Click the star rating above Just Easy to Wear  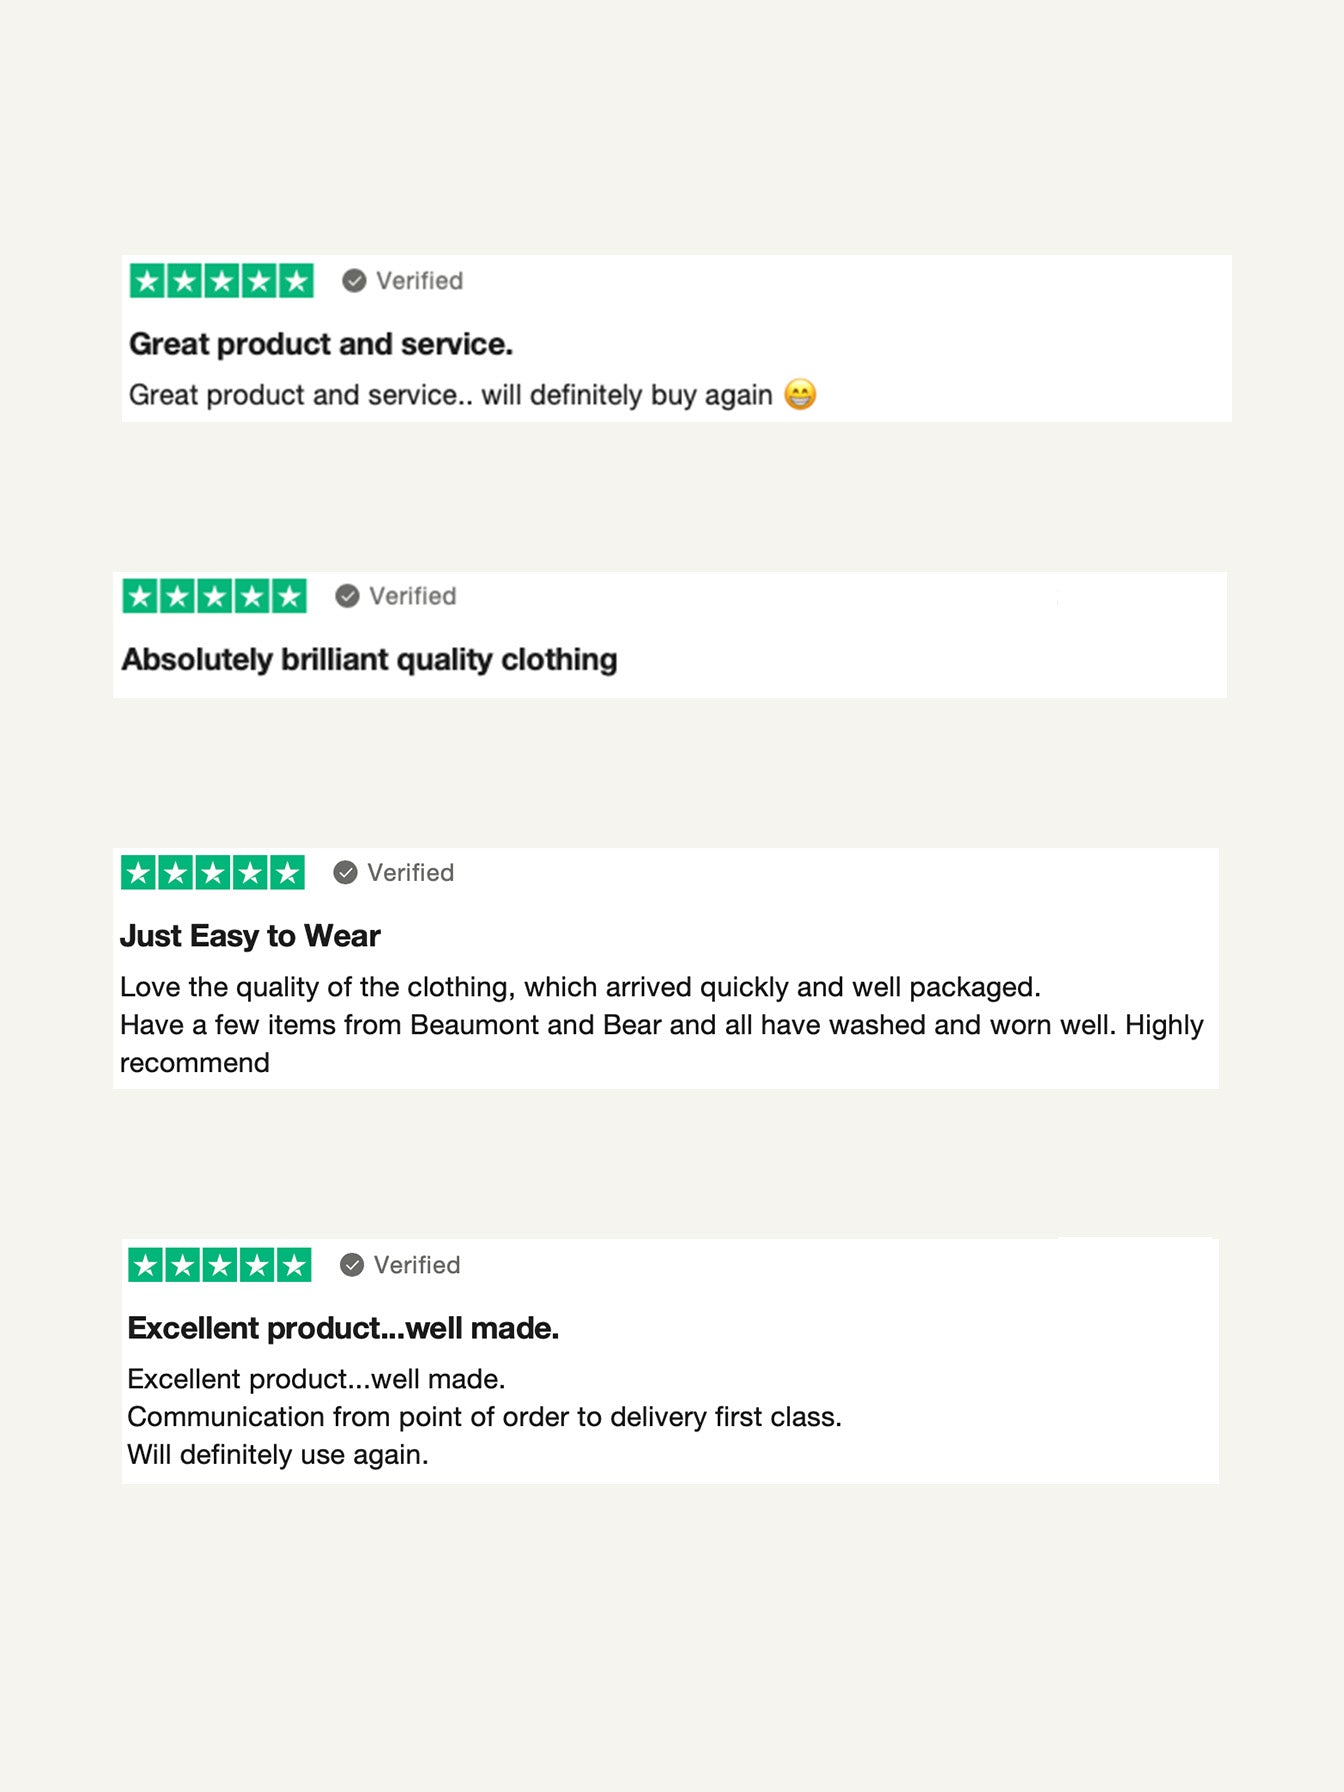click(x=212, y=873)
